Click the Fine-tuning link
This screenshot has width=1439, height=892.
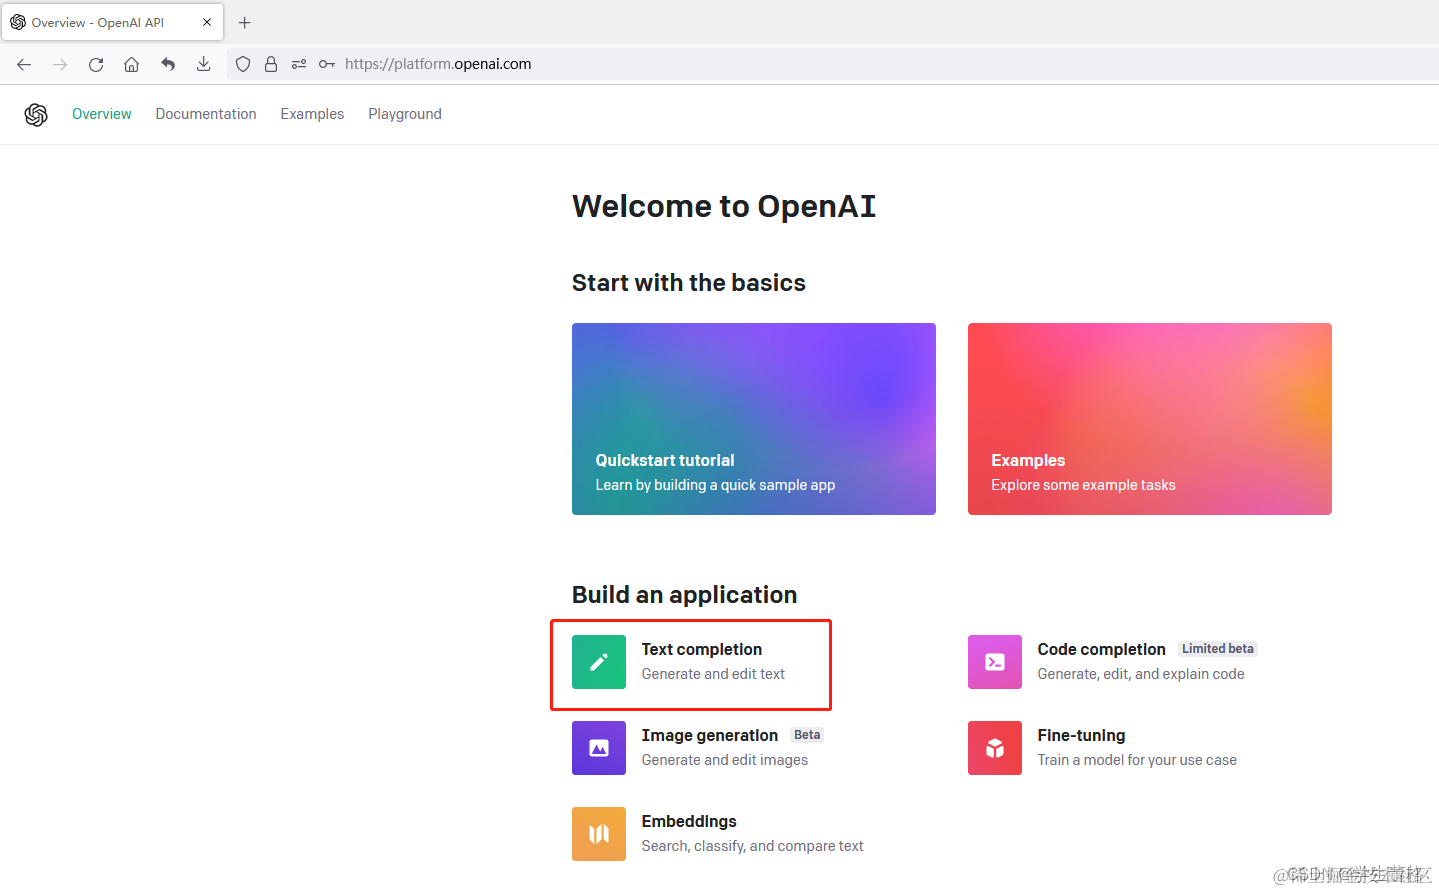[1081, 736]
